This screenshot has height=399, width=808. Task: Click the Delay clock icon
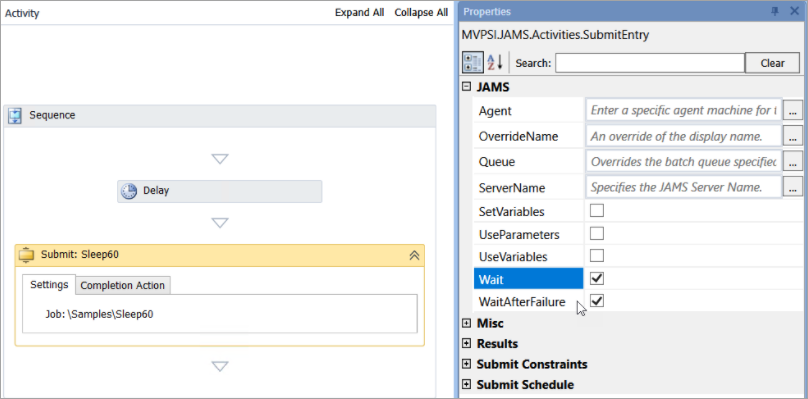[129, 191]
